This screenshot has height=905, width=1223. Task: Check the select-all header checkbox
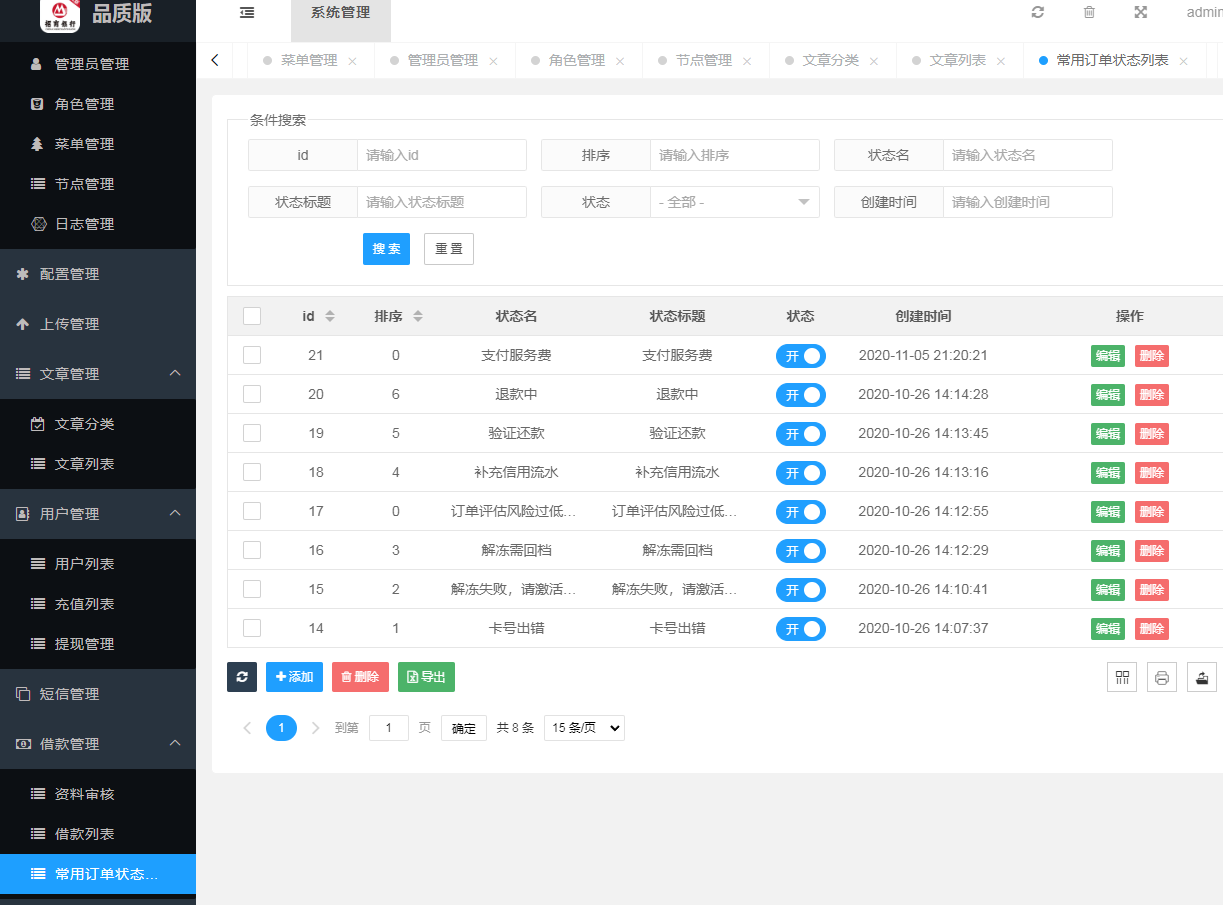(x=252, y=316)
